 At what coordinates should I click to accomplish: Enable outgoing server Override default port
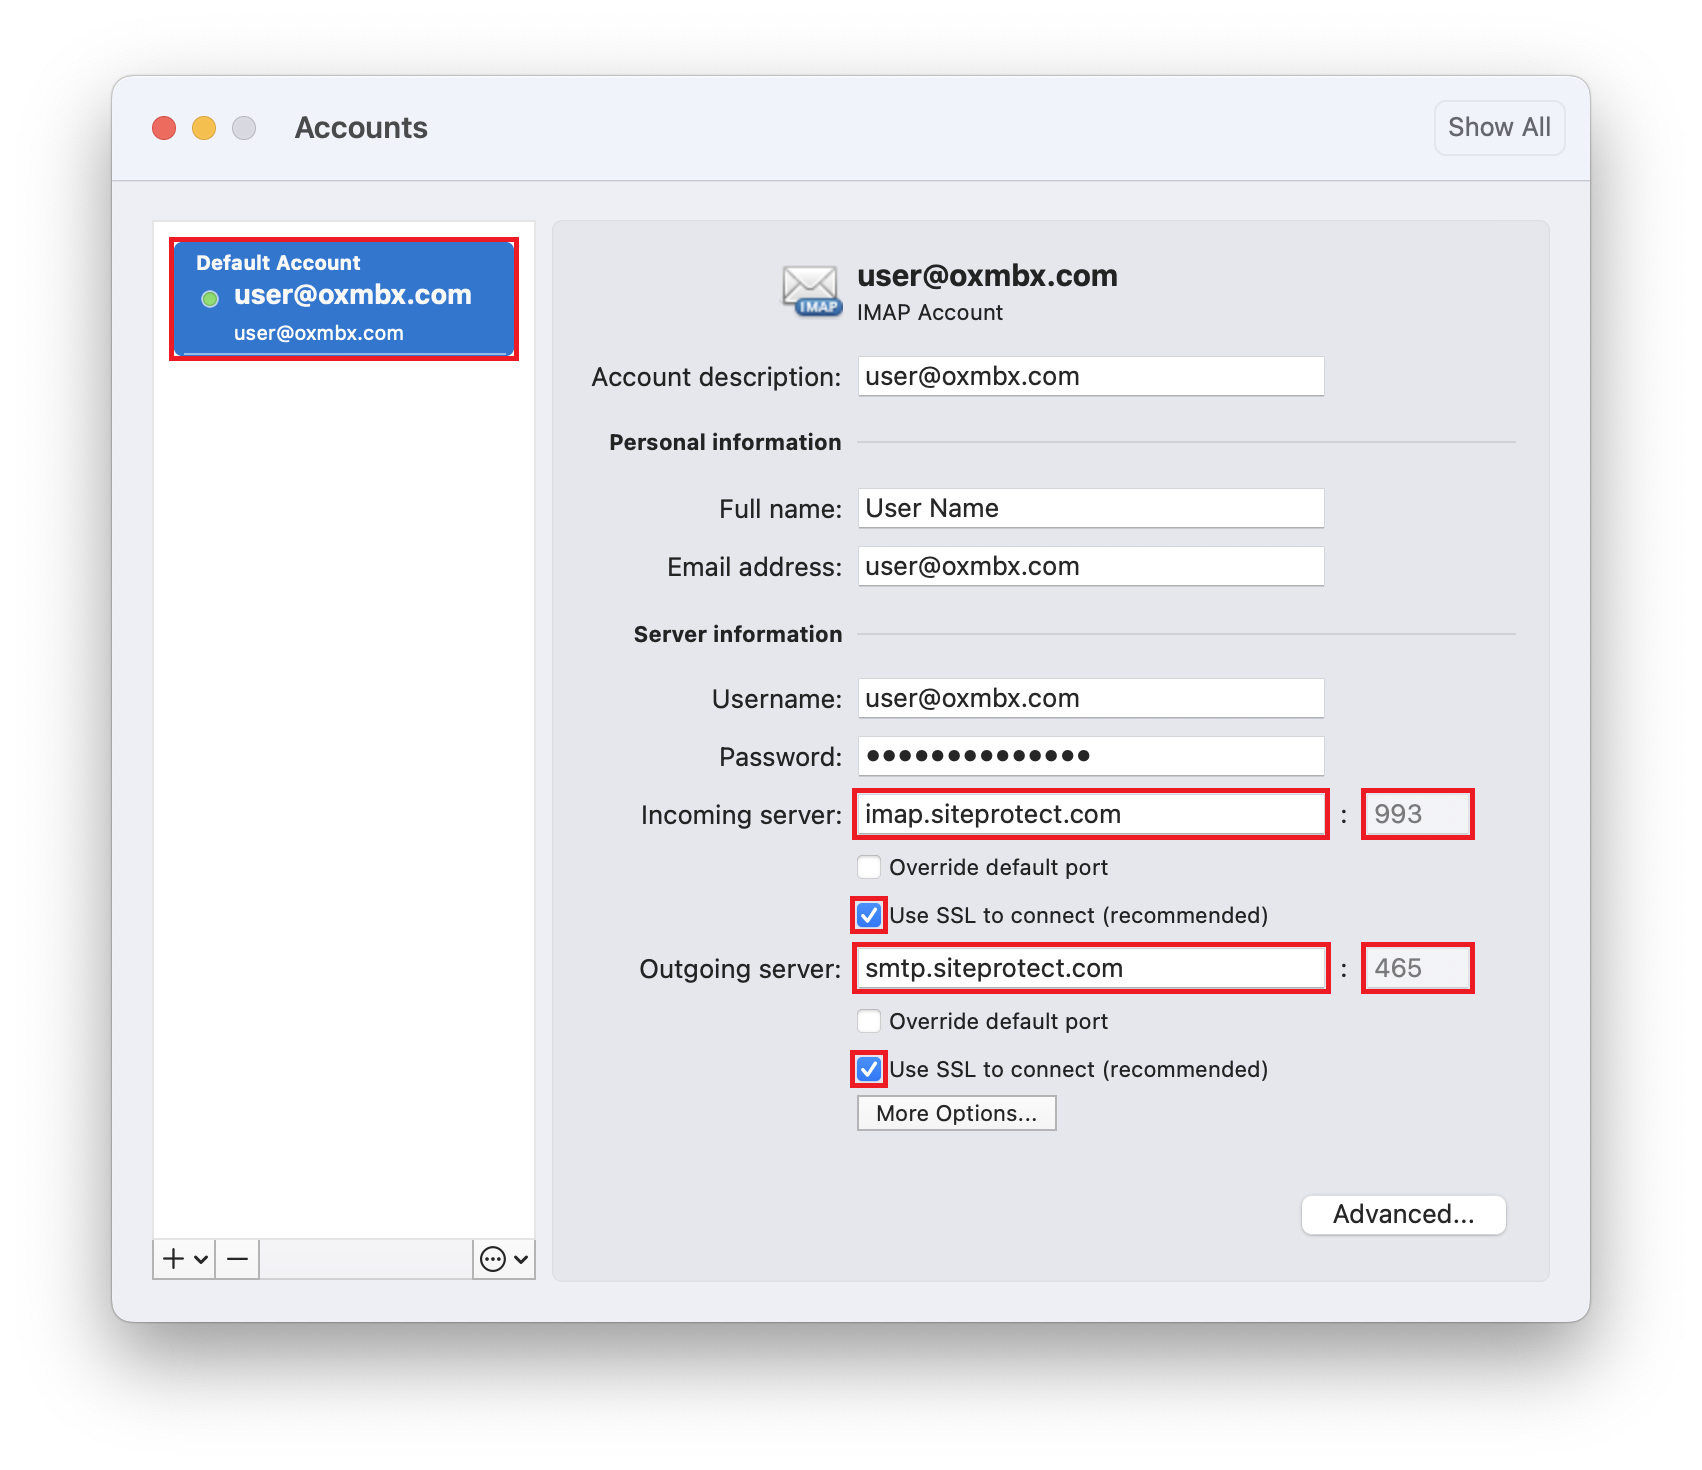coord(869,1021)
